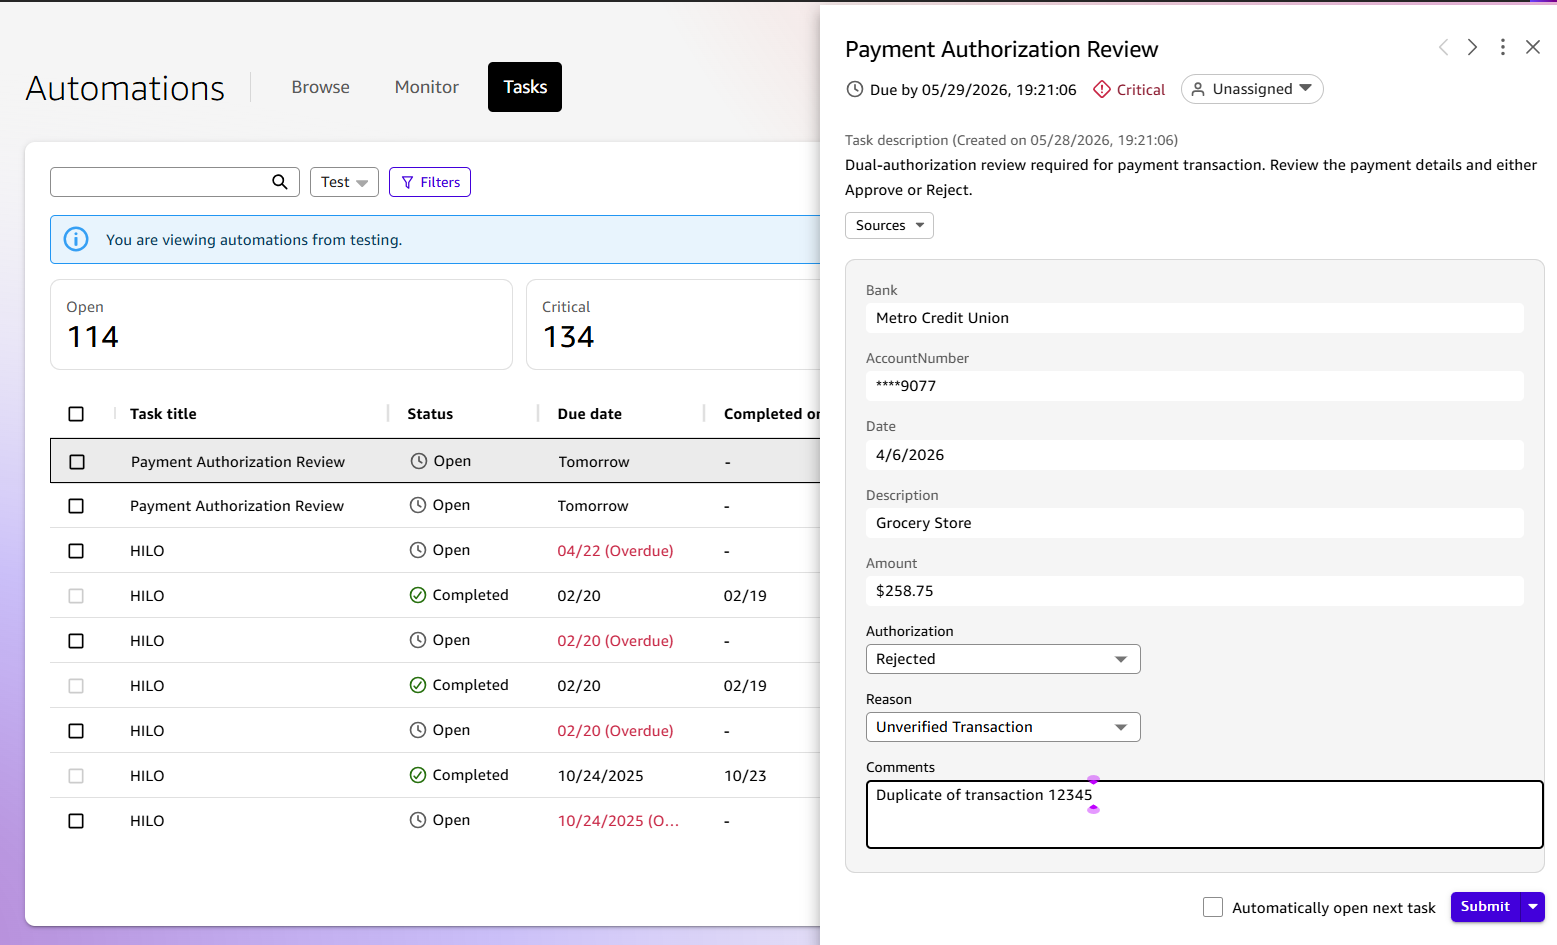
Task: Click the Description field Grocery Store
Action: tap(1194, 523)
